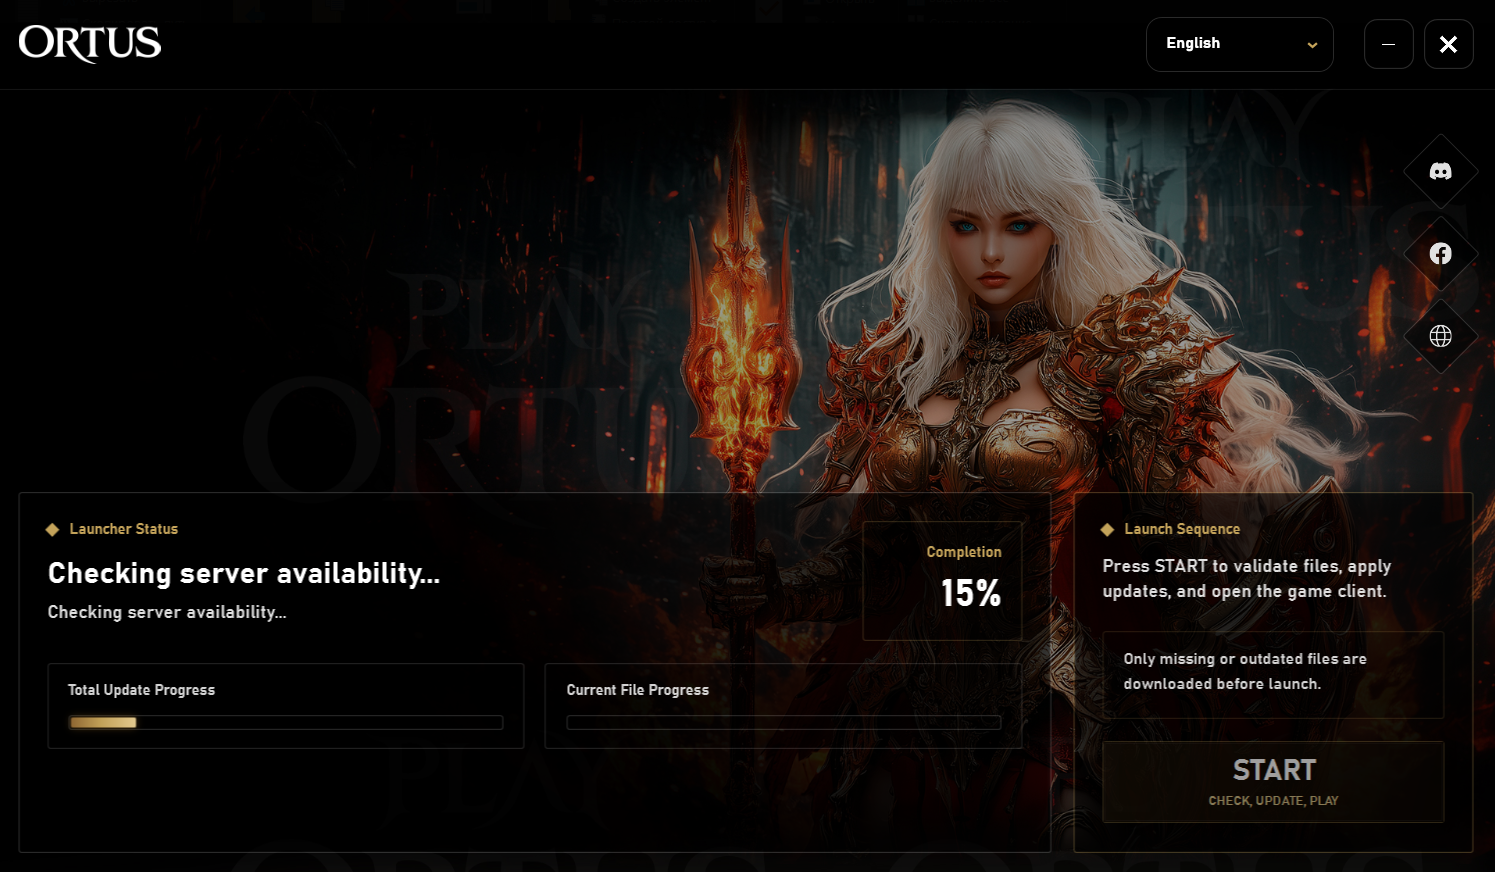Click the Discord diamond-shaped social button

[1440, 170]
